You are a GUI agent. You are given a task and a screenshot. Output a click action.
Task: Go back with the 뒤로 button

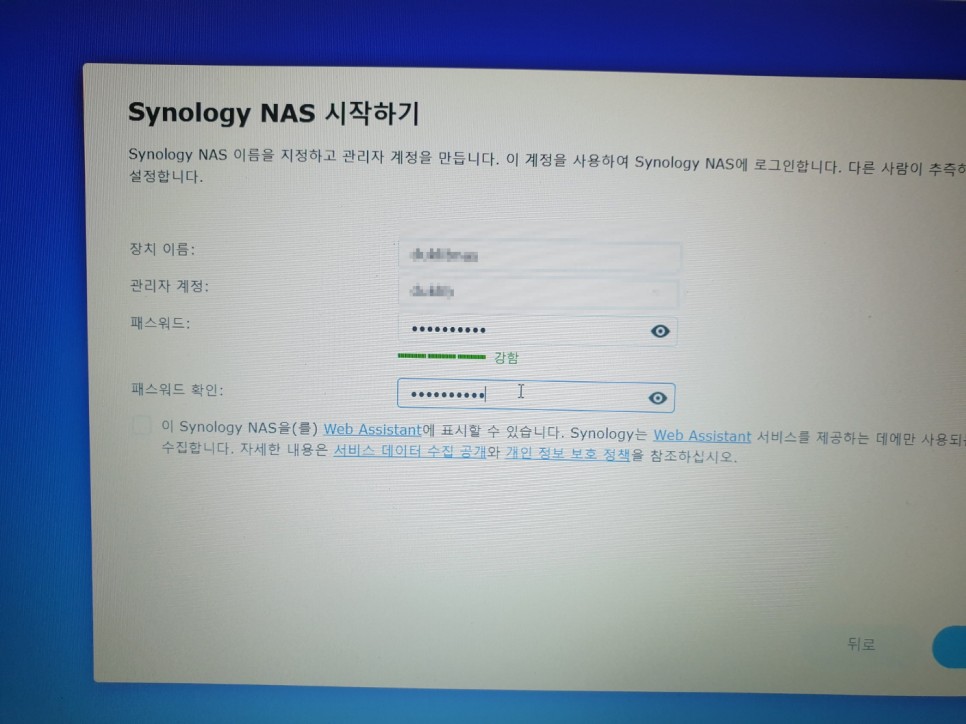[x=861, y=644]
